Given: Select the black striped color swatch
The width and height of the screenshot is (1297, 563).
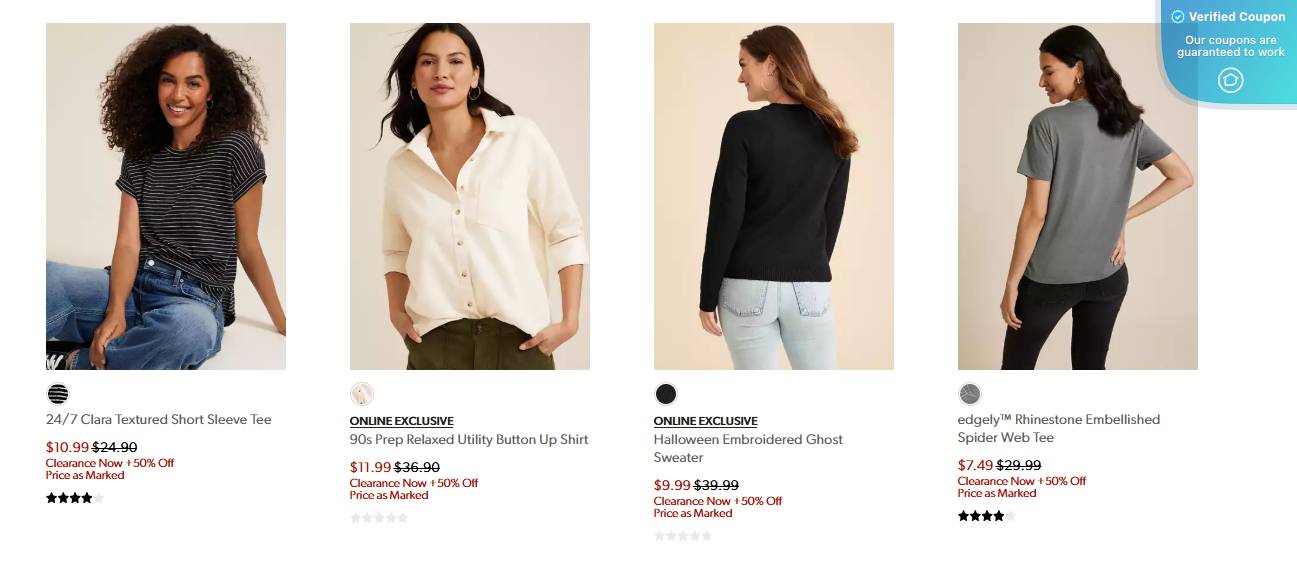Looking at the screenshot, I should [58, 394].
